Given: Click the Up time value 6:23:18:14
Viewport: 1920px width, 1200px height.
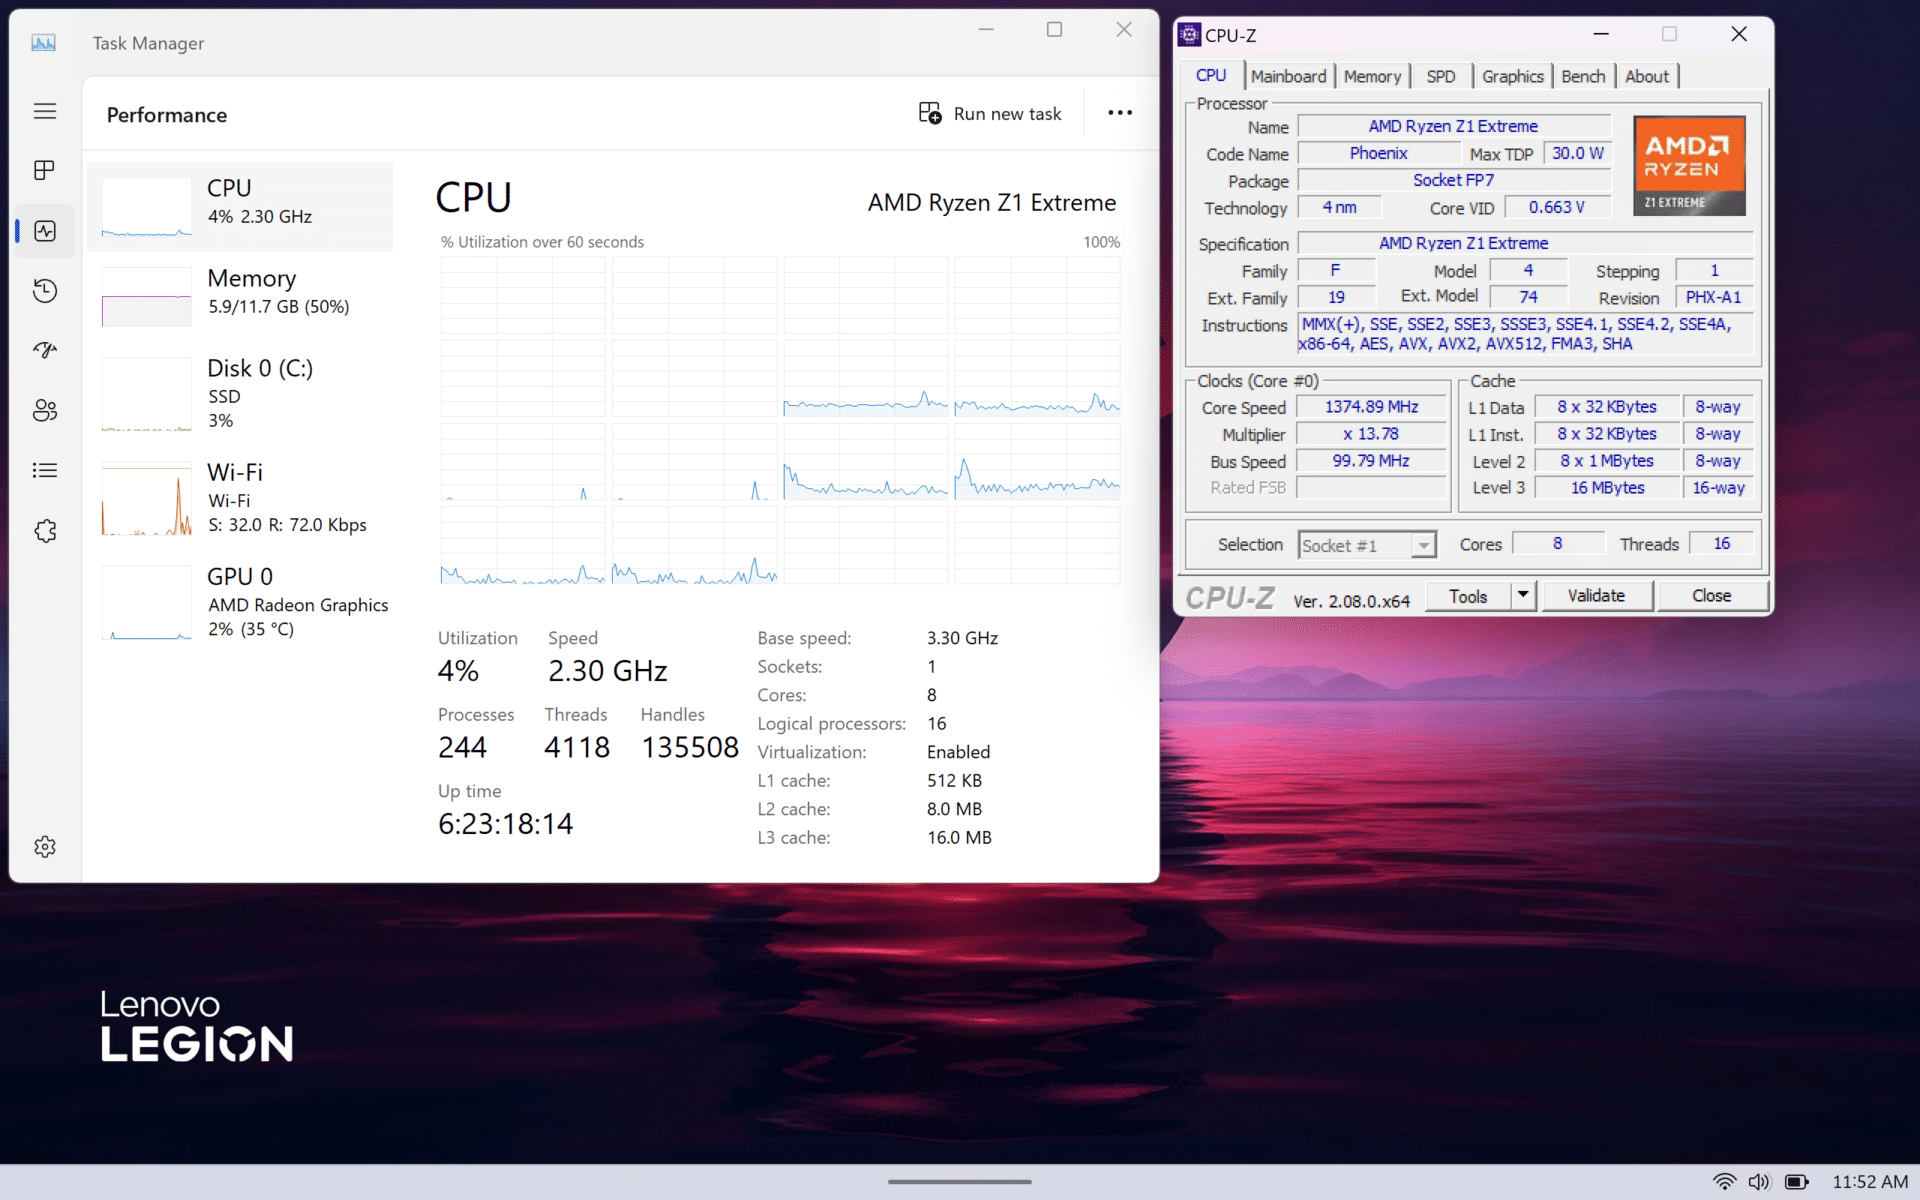Looking at the screenshot, I should click(505, 824).
